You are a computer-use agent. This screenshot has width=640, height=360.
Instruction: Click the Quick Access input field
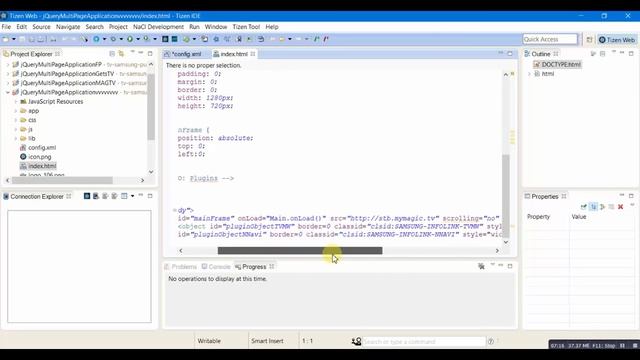[x=550, y=39]
